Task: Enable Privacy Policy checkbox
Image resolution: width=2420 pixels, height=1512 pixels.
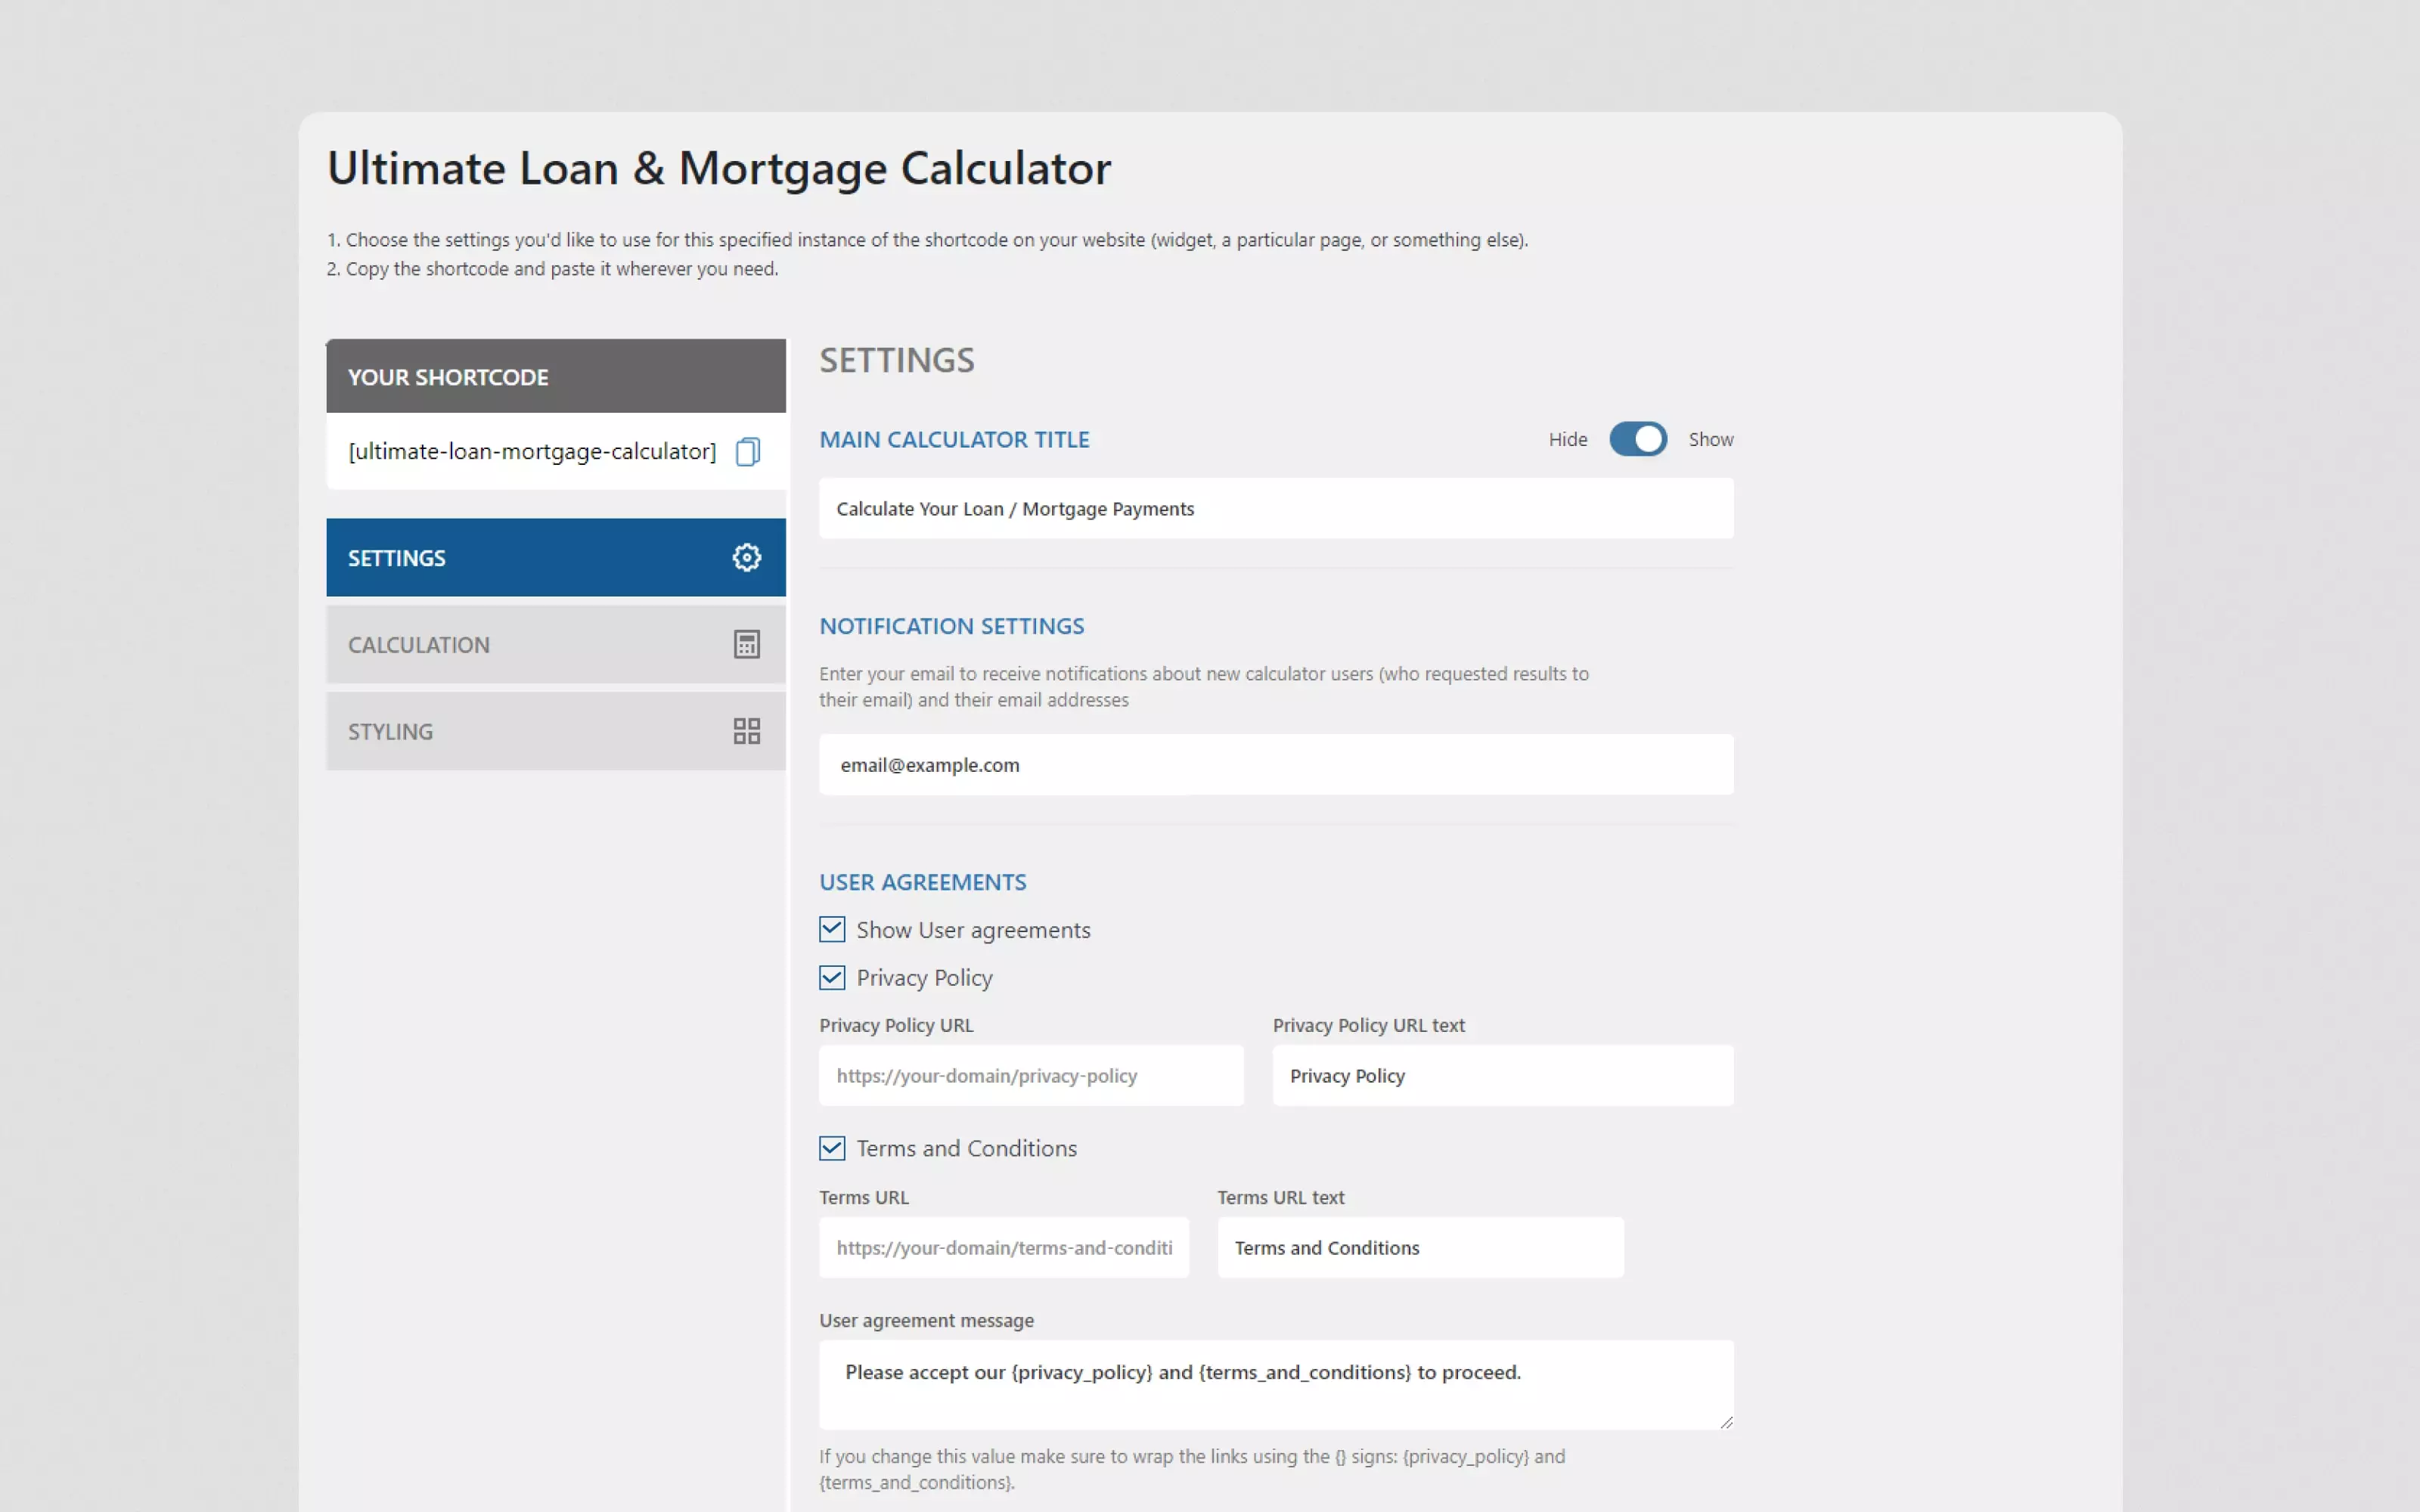Action: (831, 975)
